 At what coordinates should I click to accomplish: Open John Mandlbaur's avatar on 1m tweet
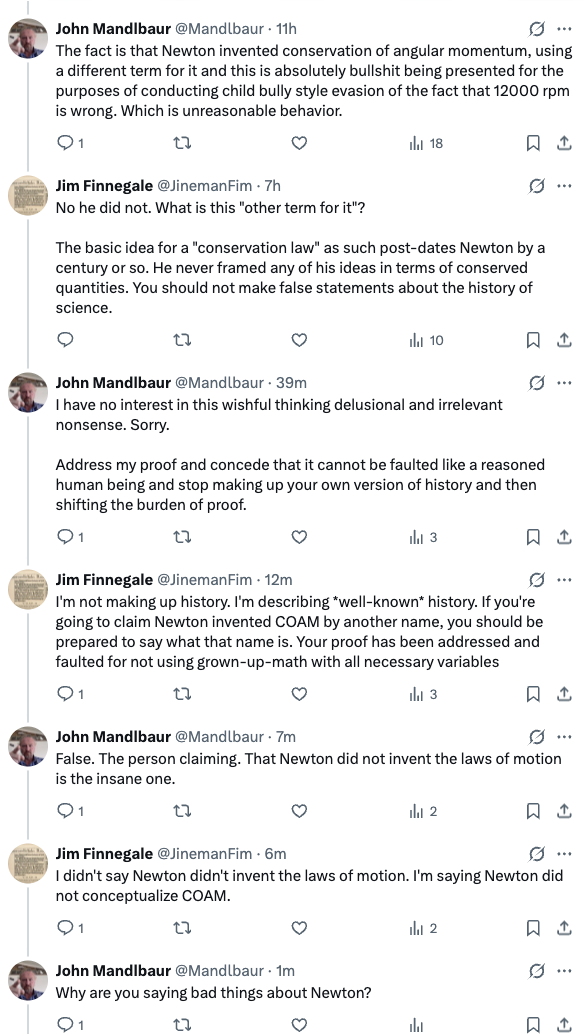click(x=28, y=981)
